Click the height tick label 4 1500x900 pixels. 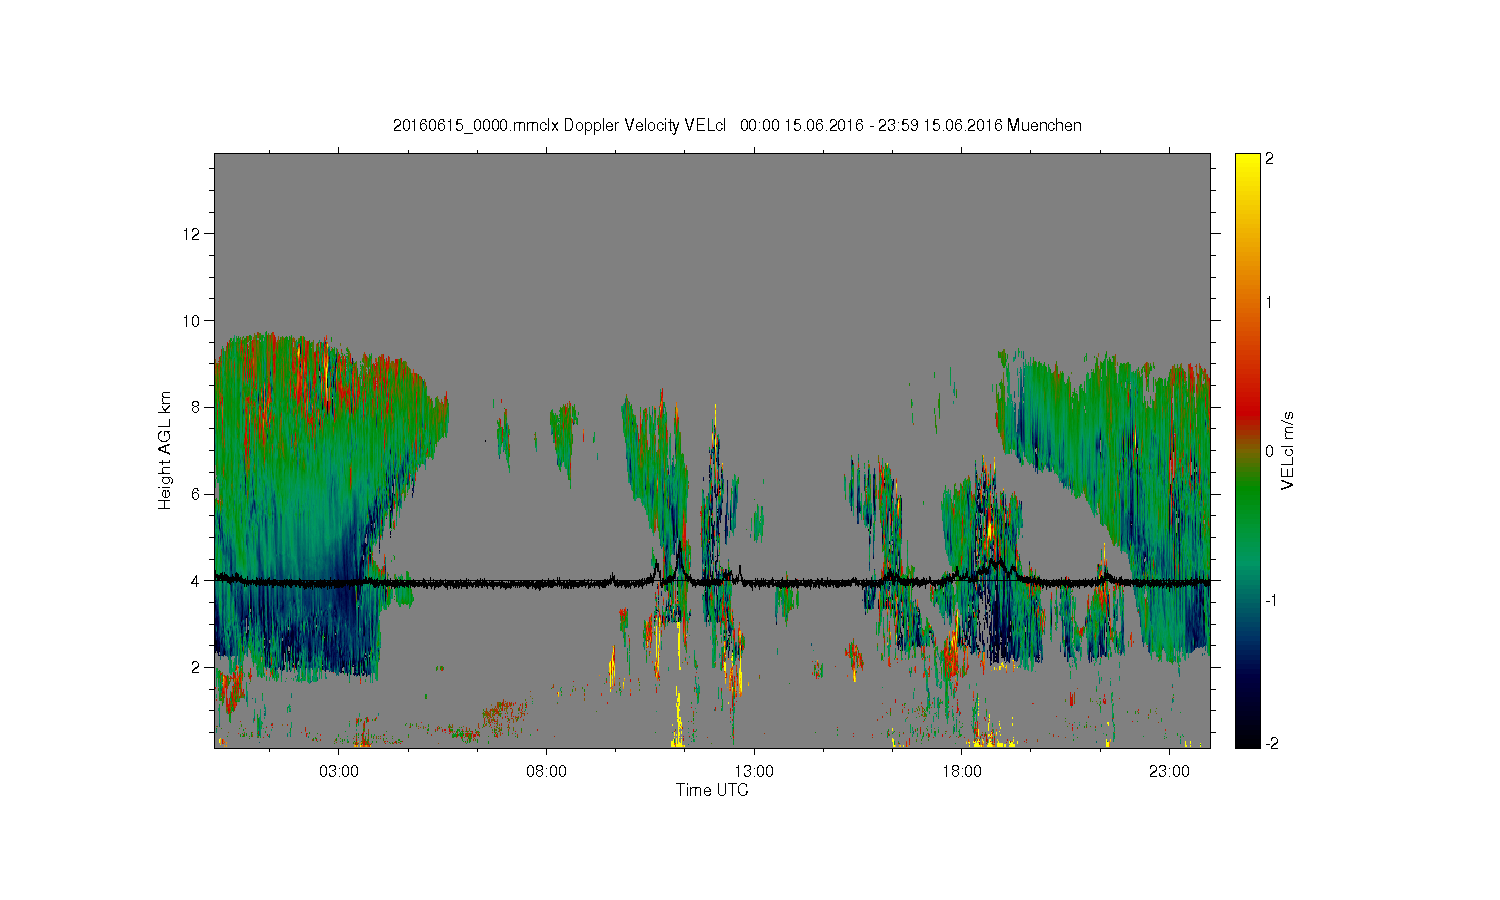196,580
